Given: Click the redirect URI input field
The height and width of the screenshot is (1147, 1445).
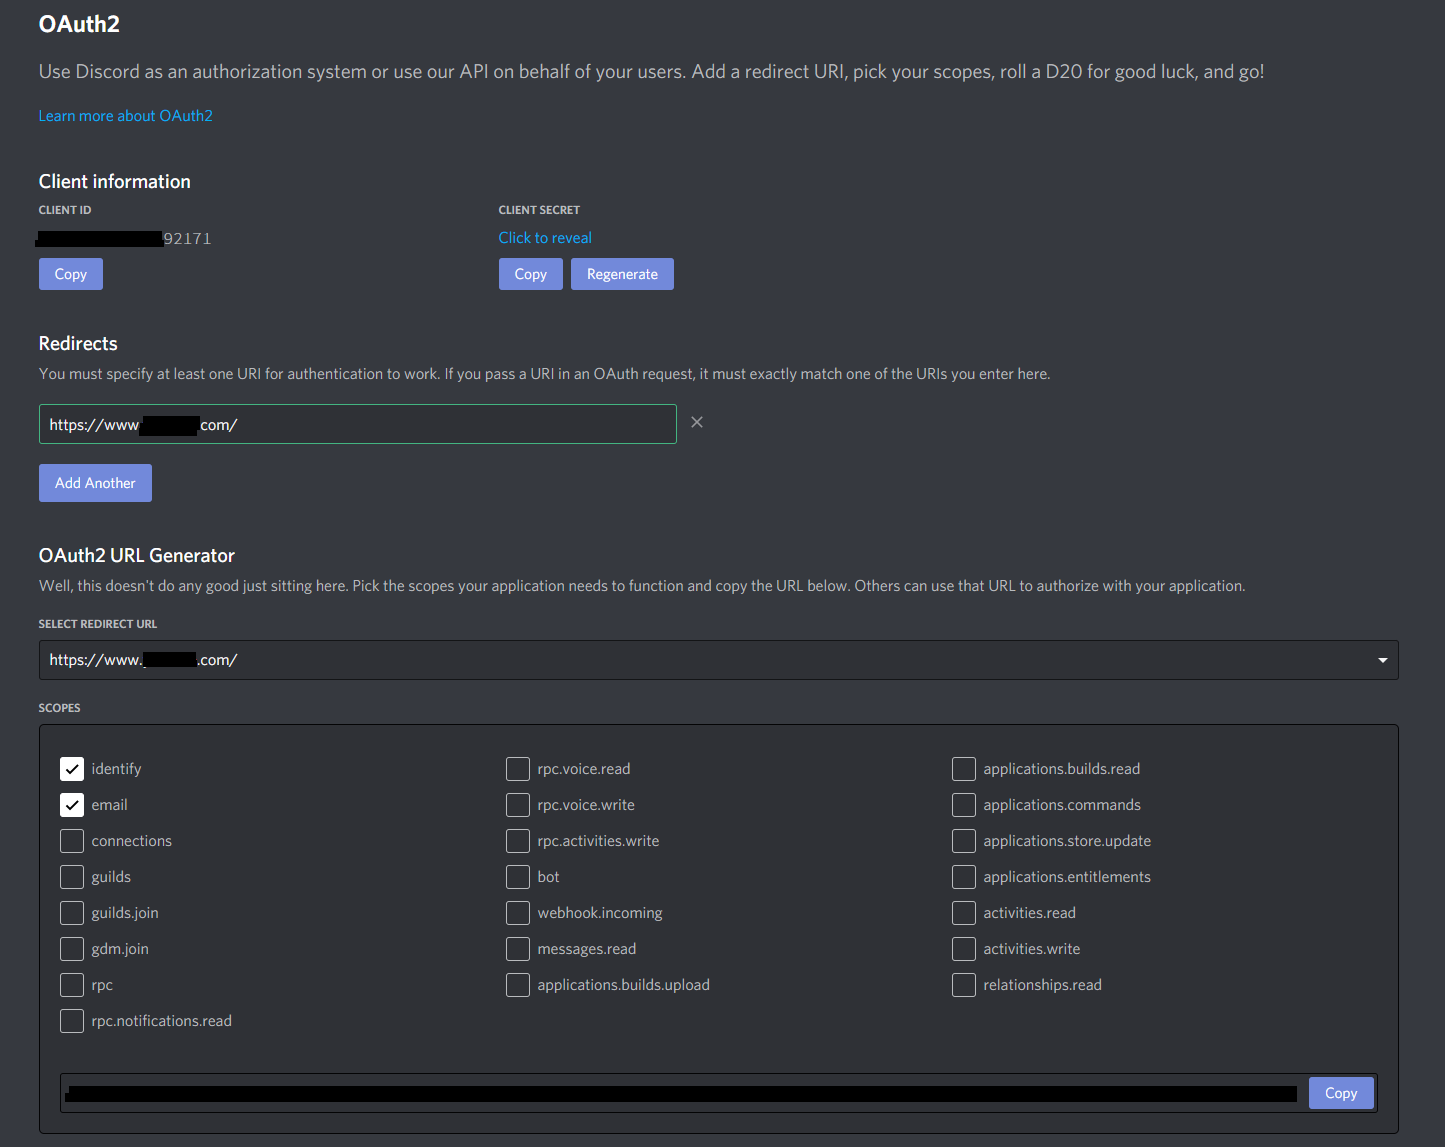Looking at the screenshot, I should [357, 424].
